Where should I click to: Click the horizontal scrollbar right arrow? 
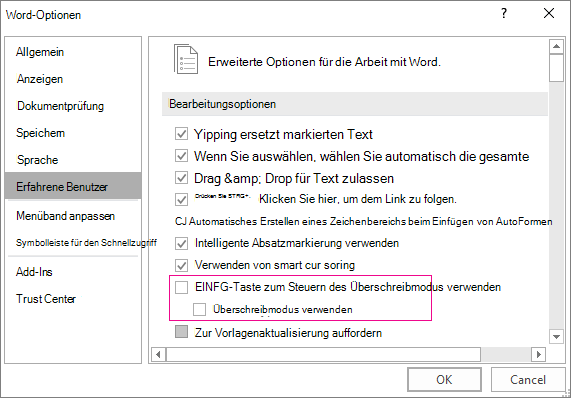539,354
